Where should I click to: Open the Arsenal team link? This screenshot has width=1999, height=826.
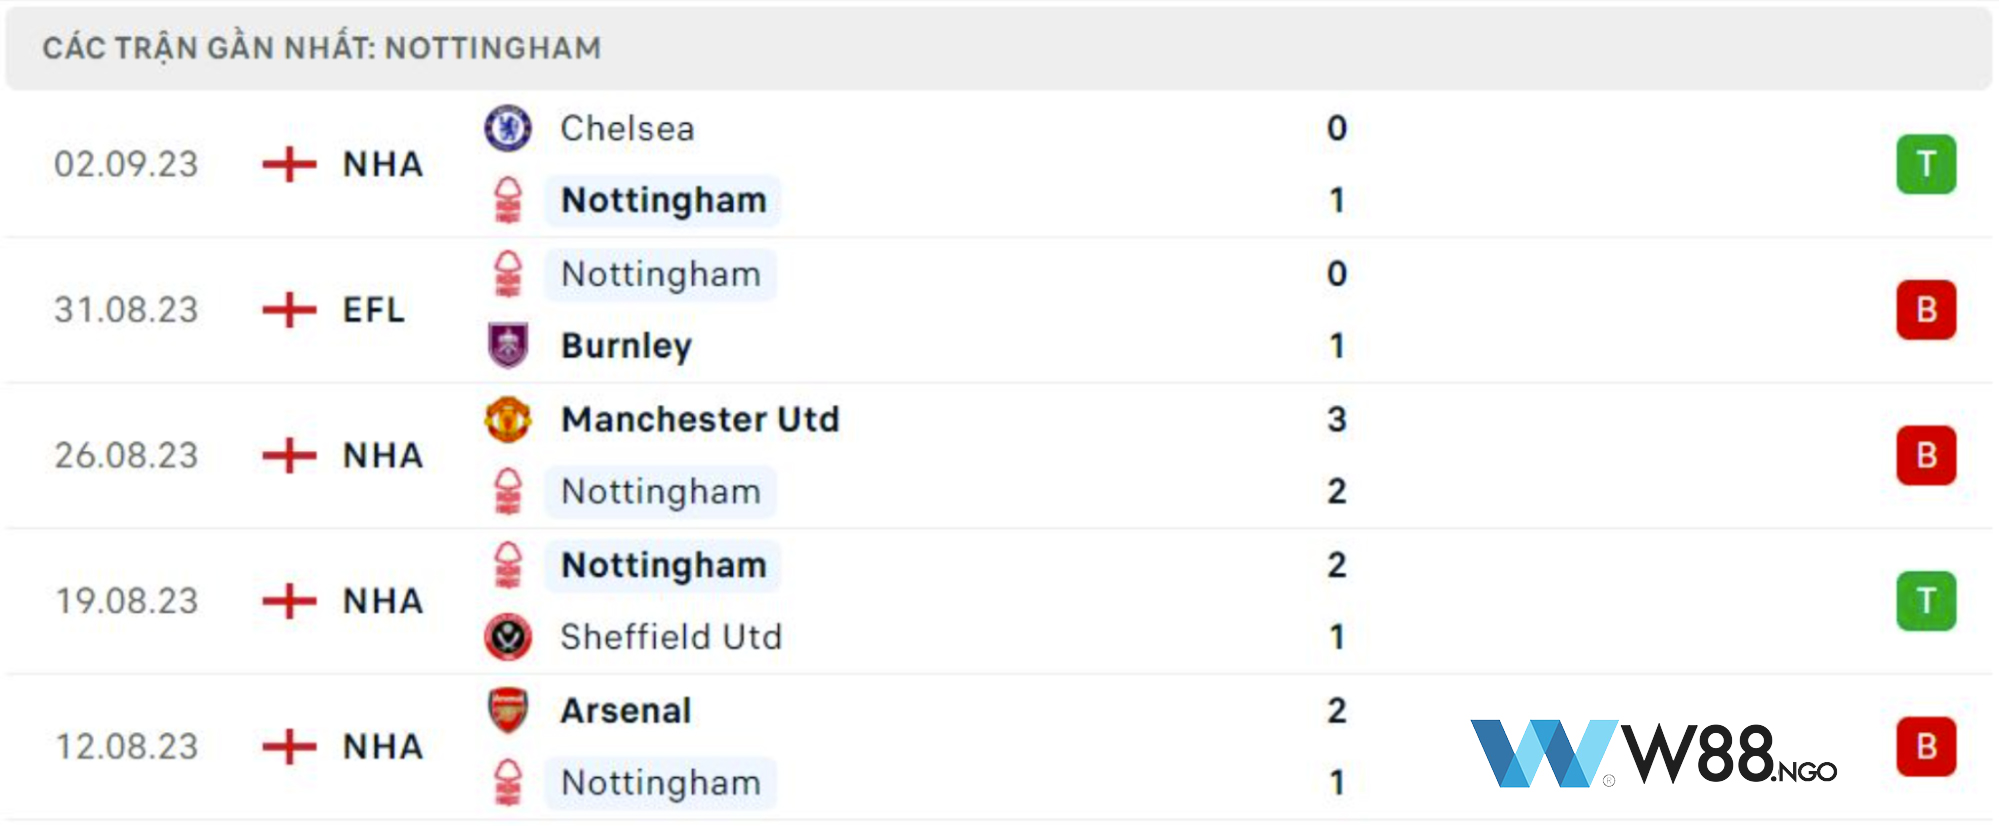pos(626,711)
